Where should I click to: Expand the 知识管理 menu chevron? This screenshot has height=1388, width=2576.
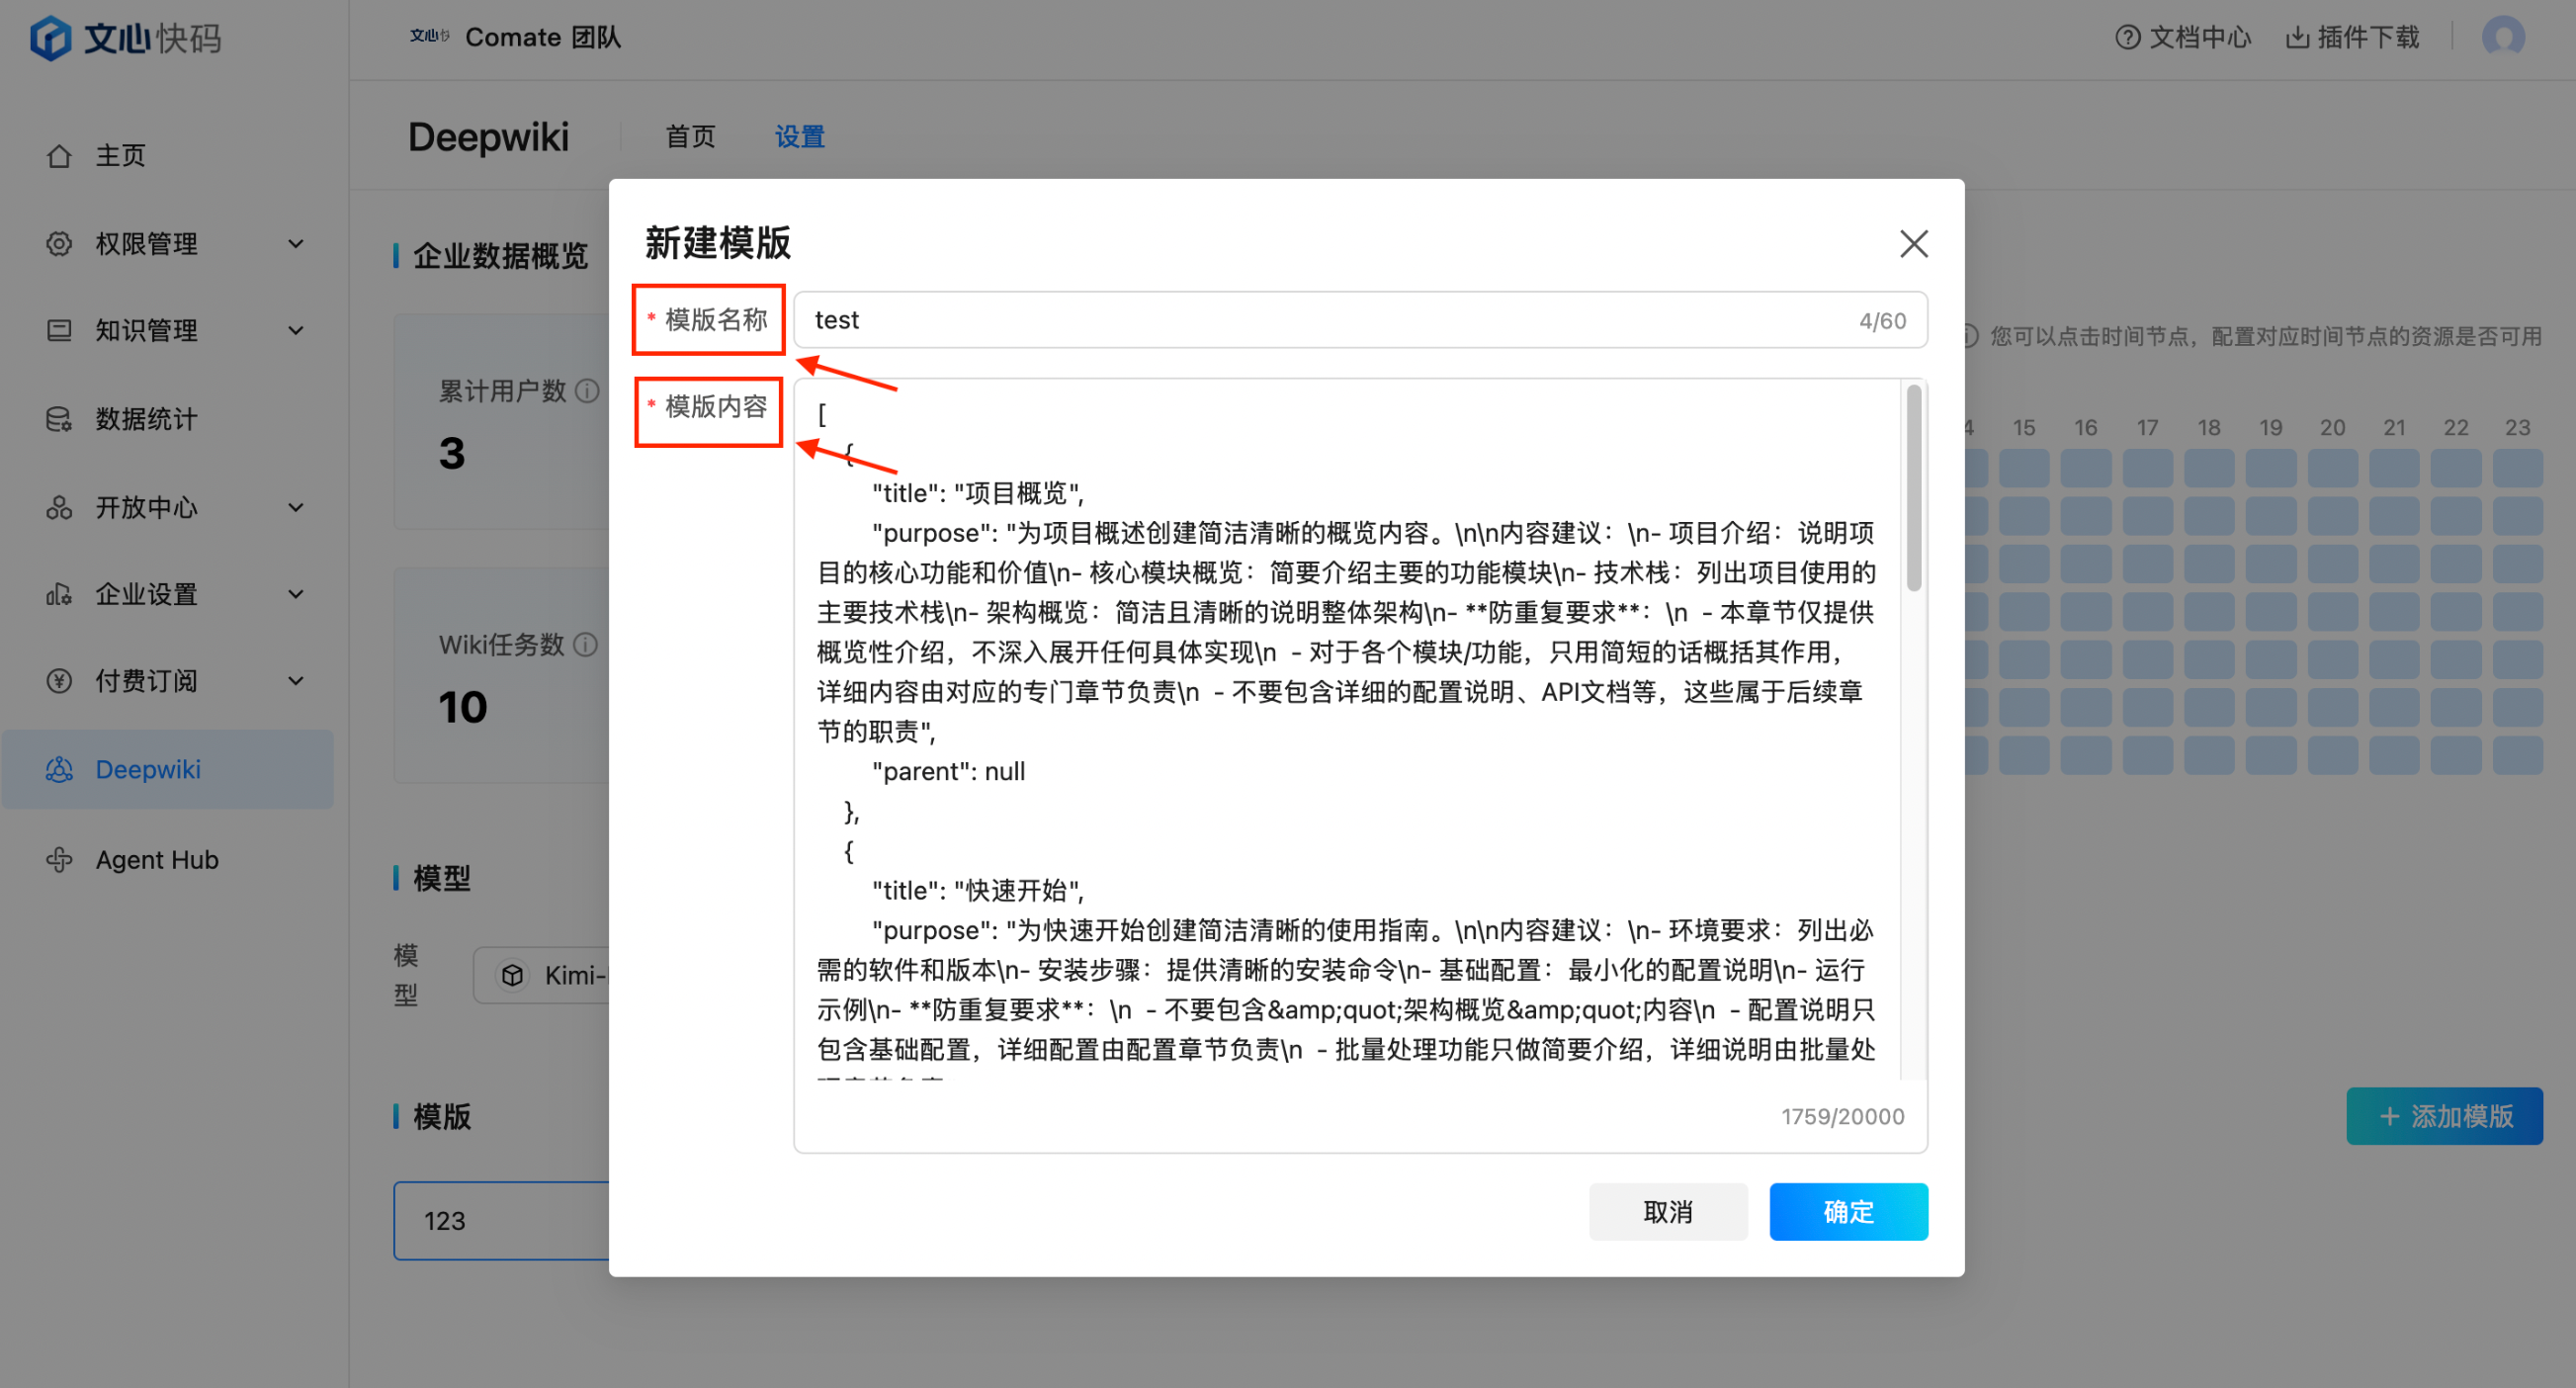click(296, 331)
